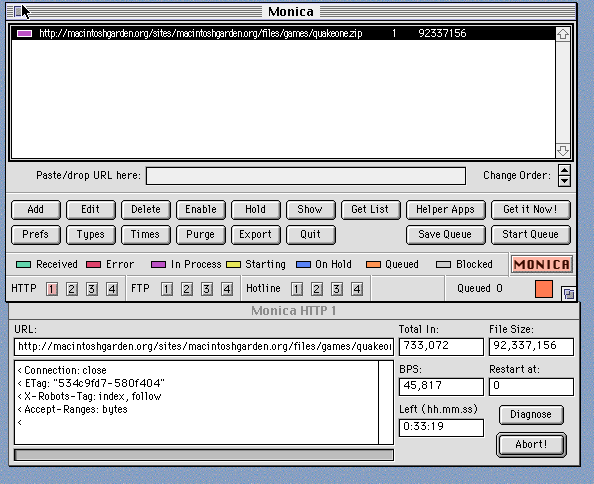The width and height of the screenshot is (594, 484).
Task: Click the Left time remaining field
Action: [441, 428]
